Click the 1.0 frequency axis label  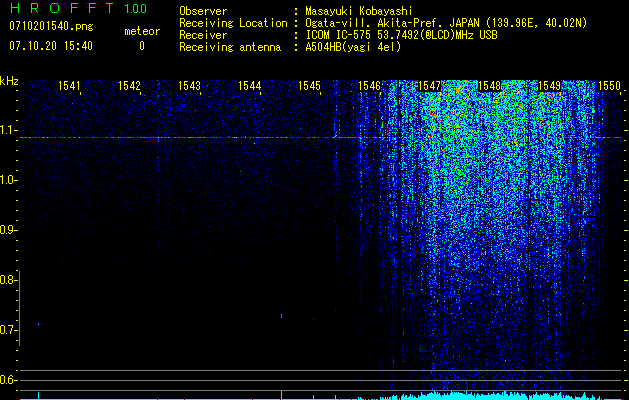tap(8, 180)
